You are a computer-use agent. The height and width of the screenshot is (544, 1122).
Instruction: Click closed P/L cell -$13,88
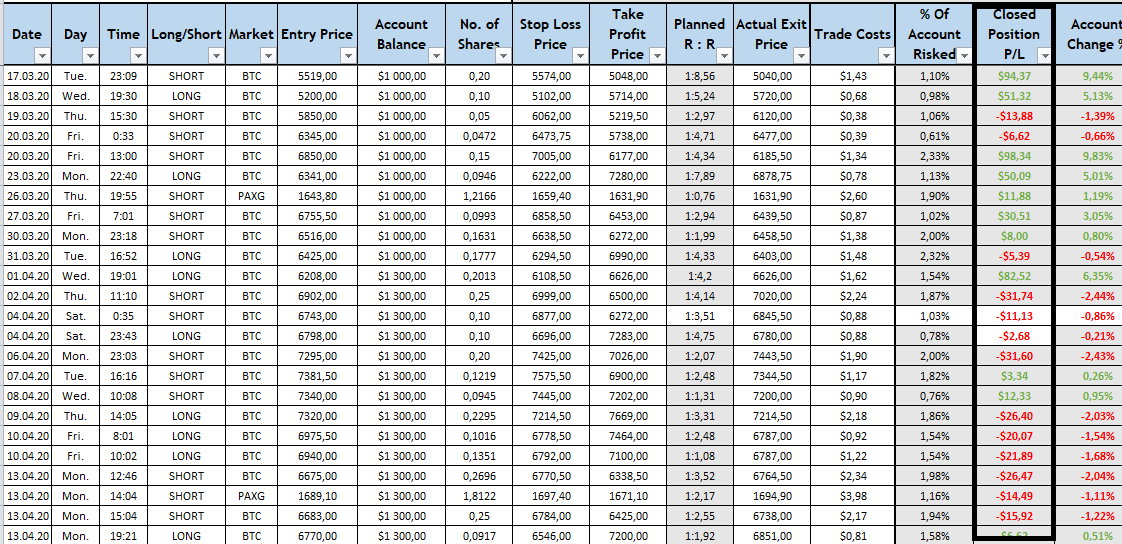click(x=1013, y=116)
